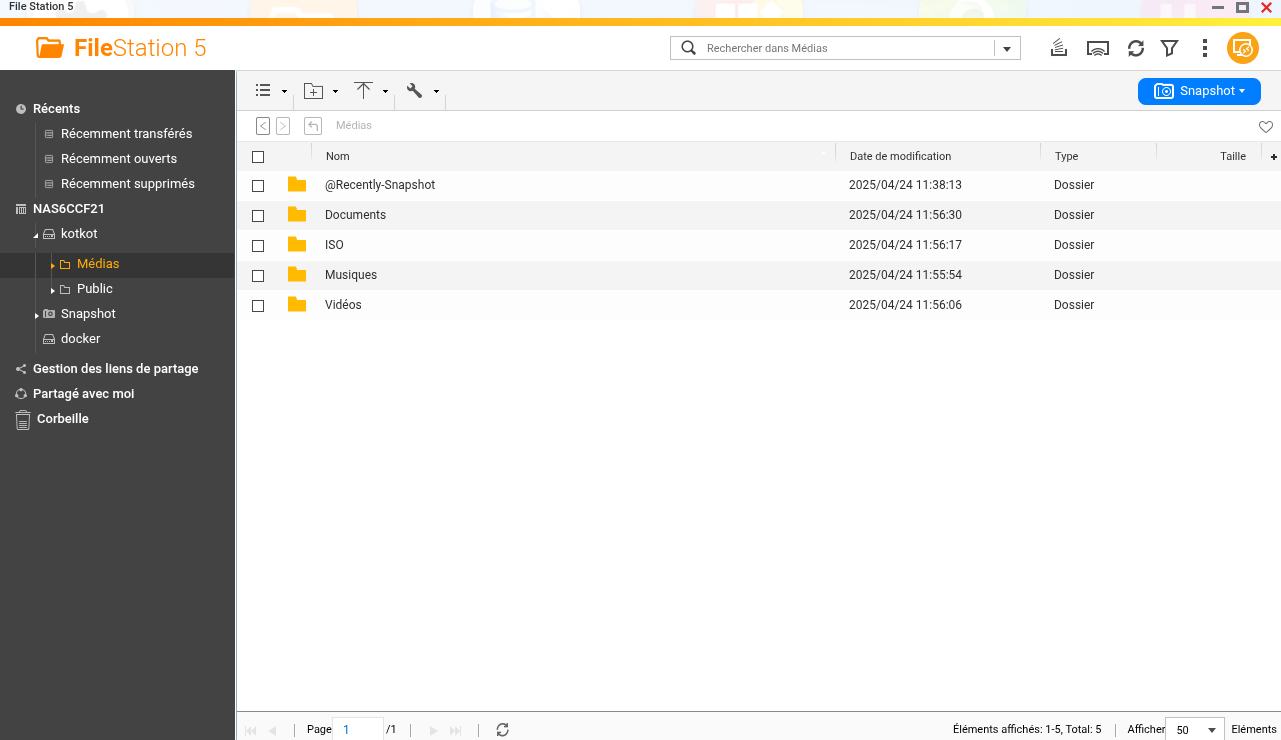The width and height of the screenshot is (1281, 740).
Task: Open the Snapshot dropdown button
Action: coord(1199,91)
